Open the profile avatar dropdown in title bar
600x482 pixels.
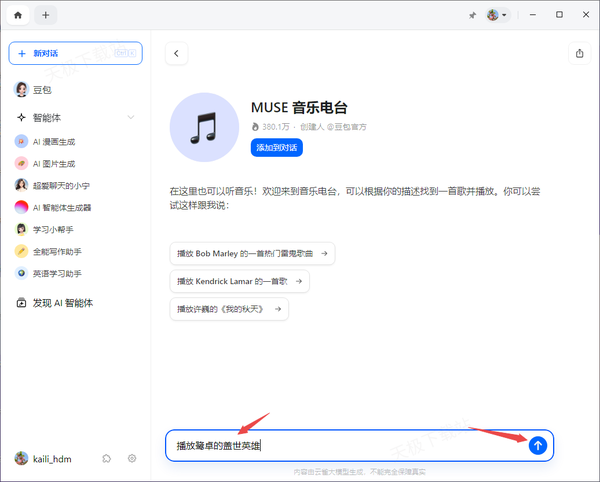pos(497,15)
